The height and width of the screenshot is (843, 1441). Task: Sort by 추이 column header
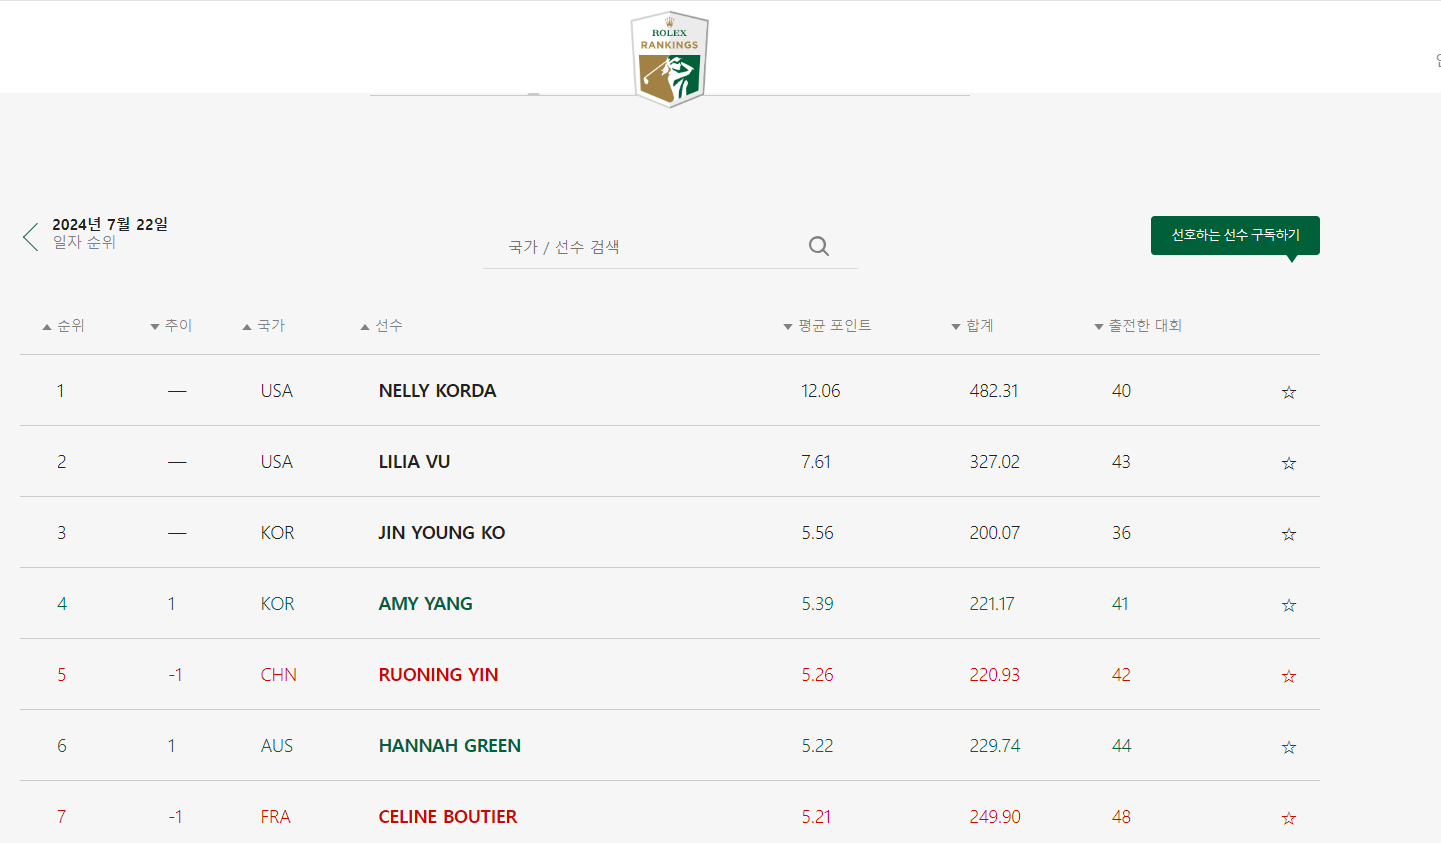(171, 326)
